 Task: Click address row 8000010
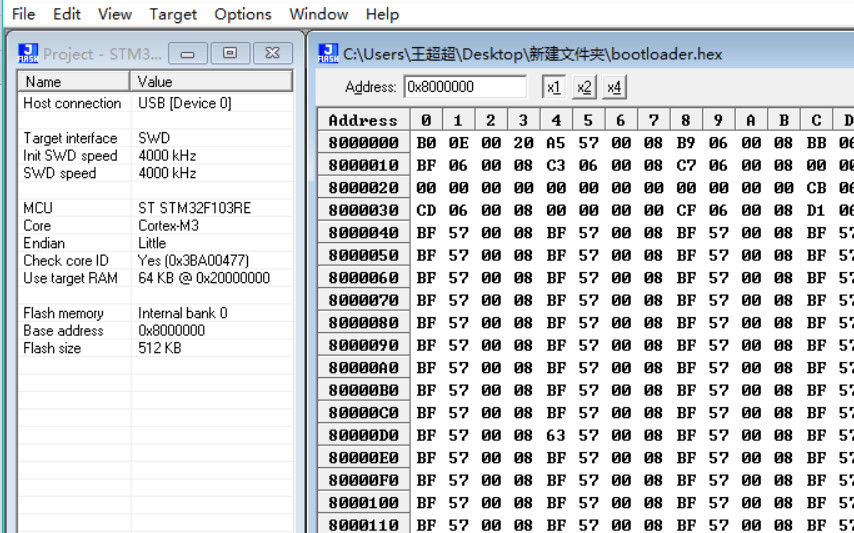tap(363, 165)
